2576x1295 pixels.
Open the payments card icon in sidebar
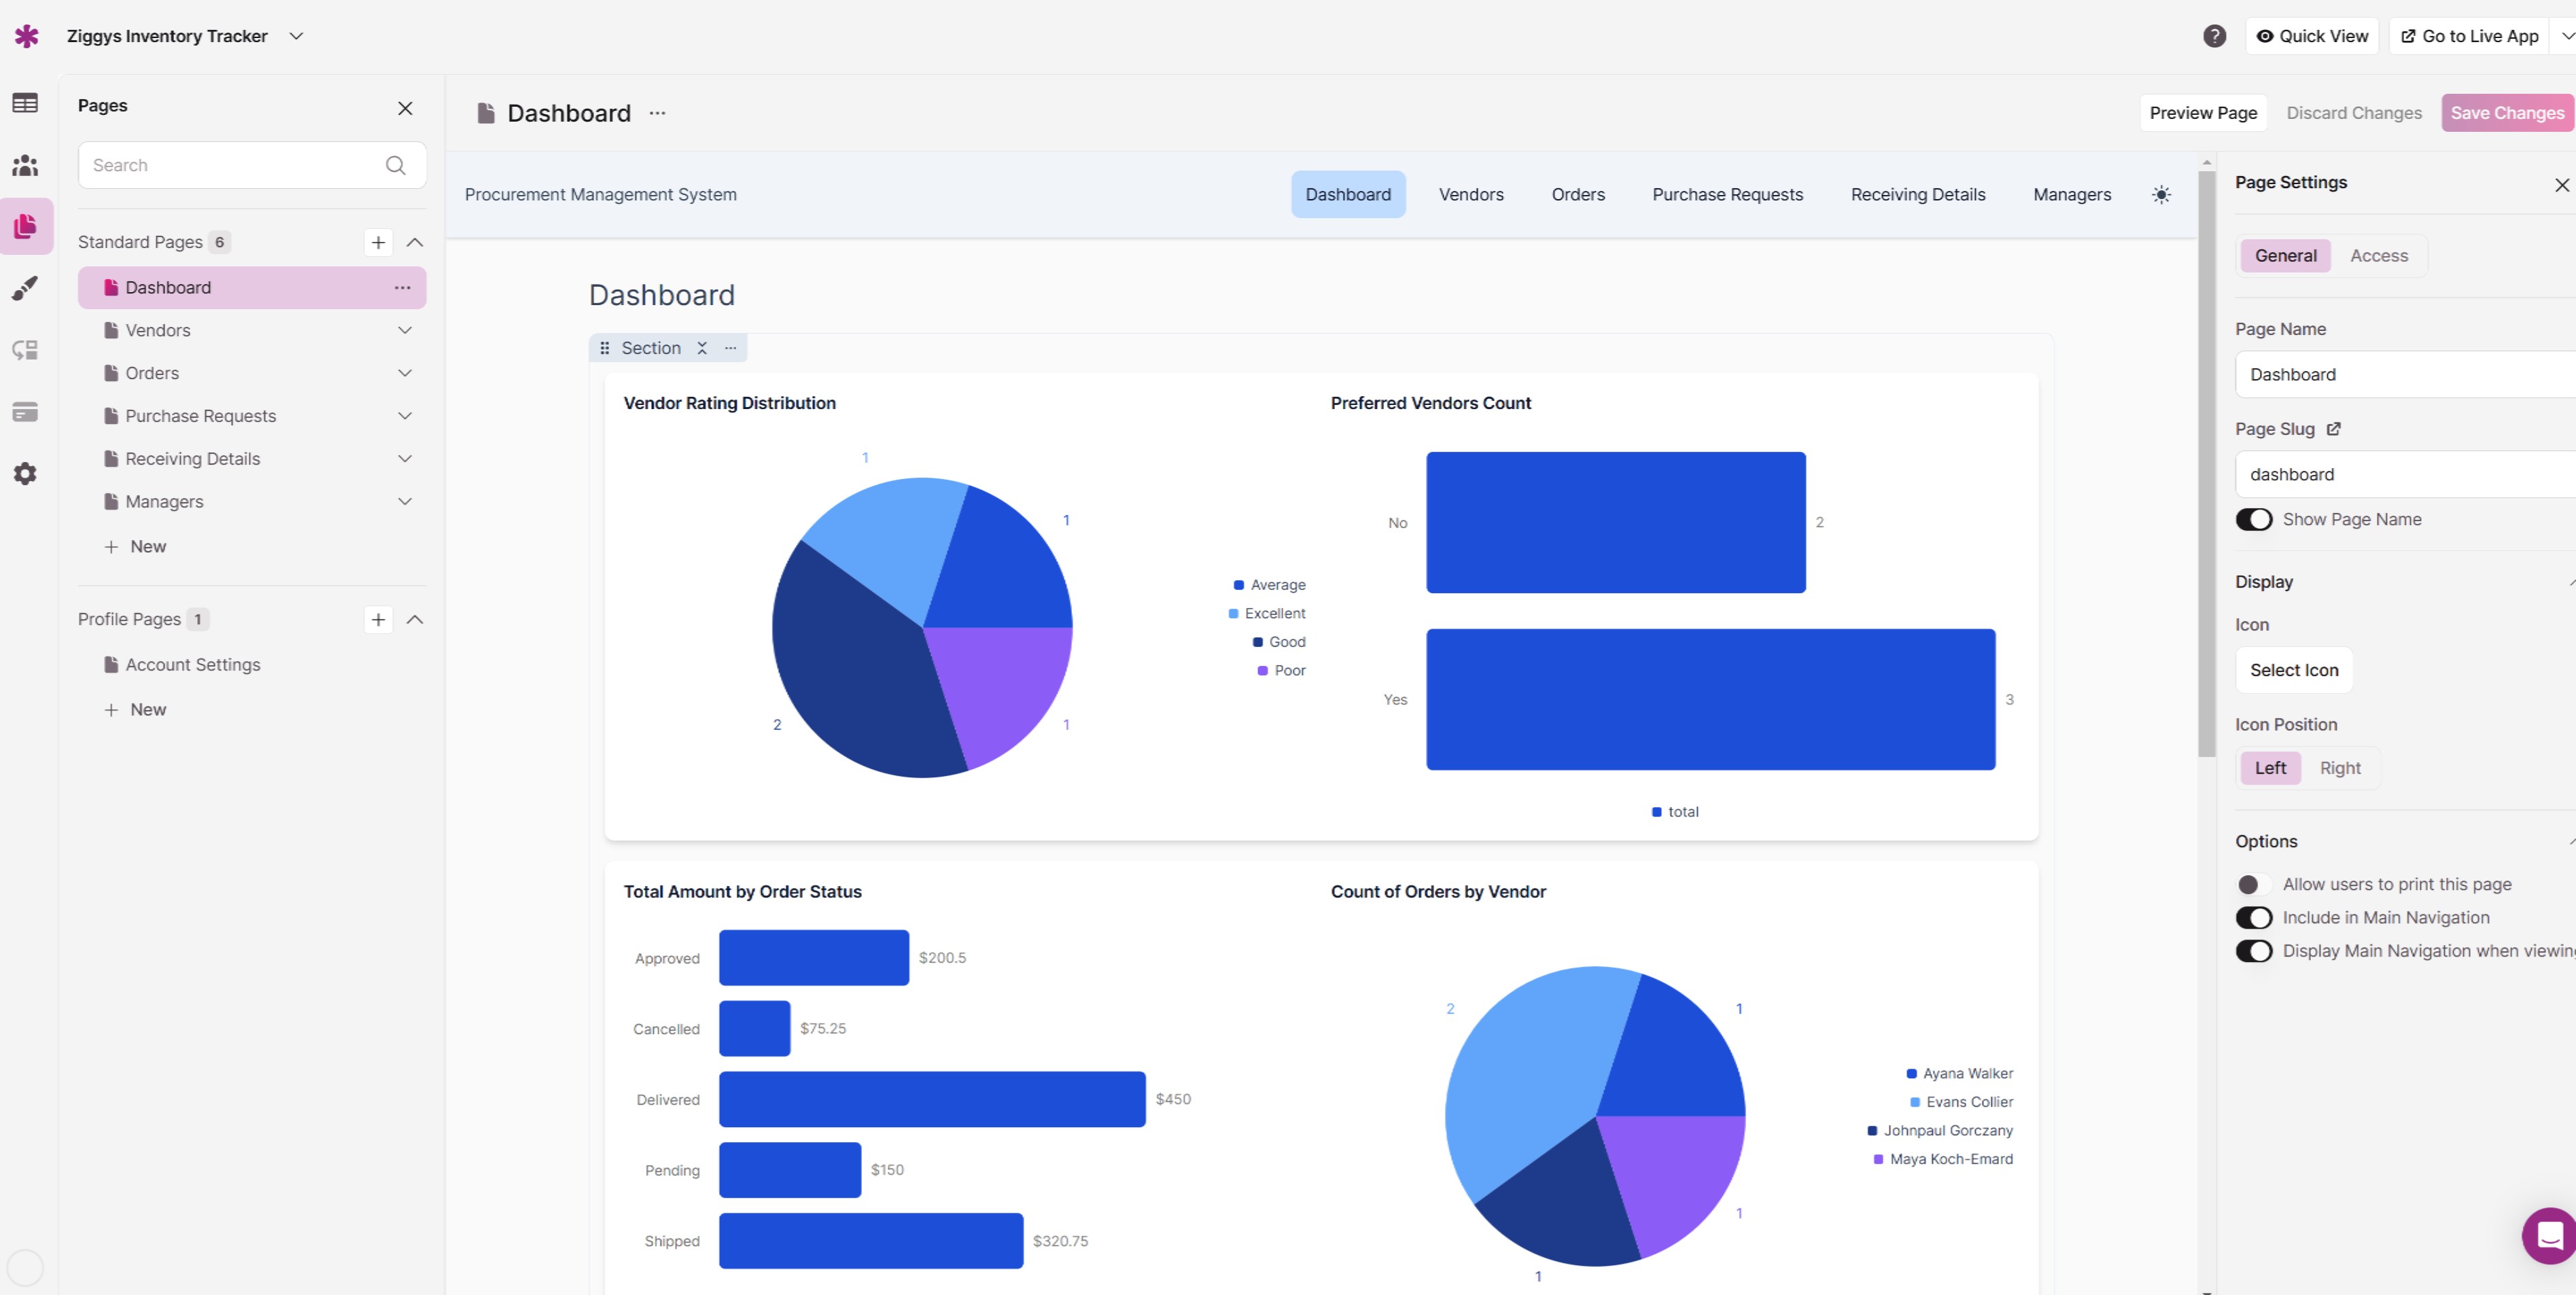25,412
